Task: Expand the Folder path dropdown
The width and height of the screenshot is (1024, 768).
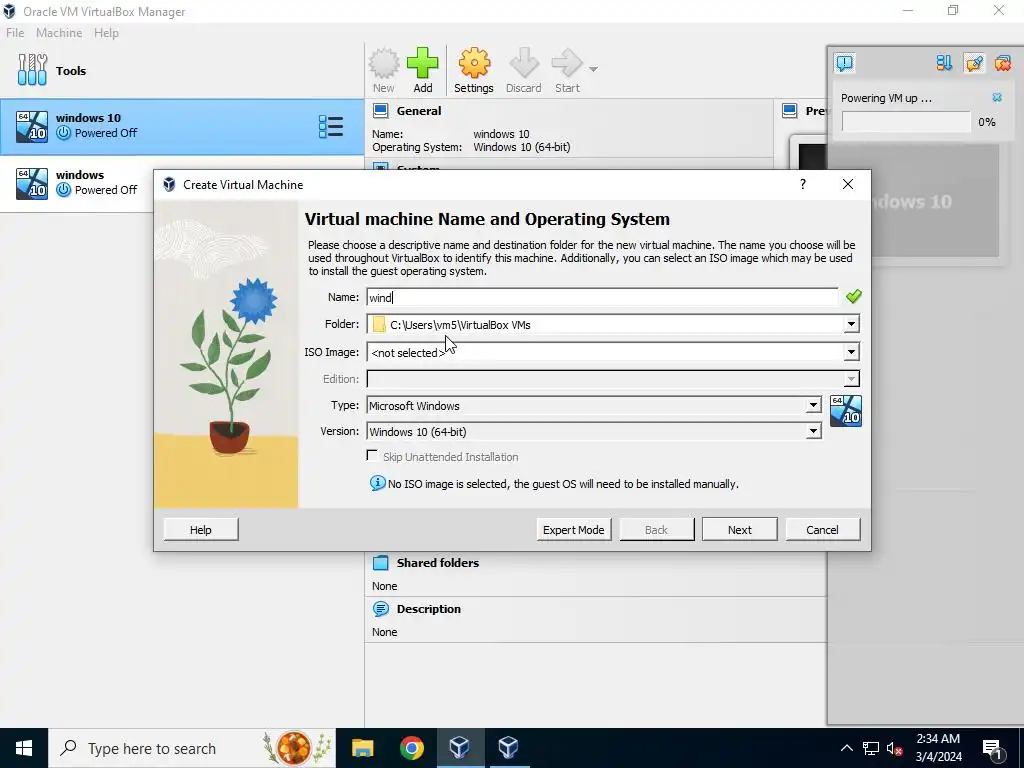Action: click(851, 324)
